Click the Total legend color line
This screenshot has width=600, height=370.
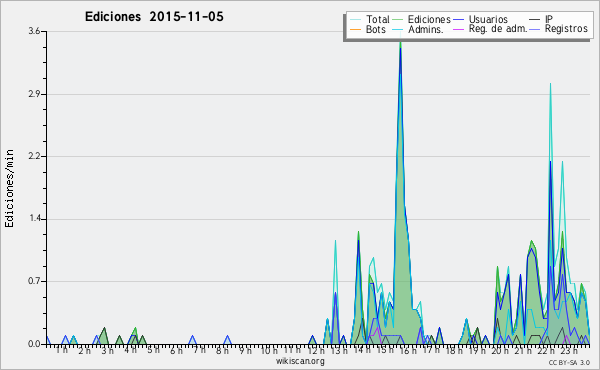[x=355, y=20]
